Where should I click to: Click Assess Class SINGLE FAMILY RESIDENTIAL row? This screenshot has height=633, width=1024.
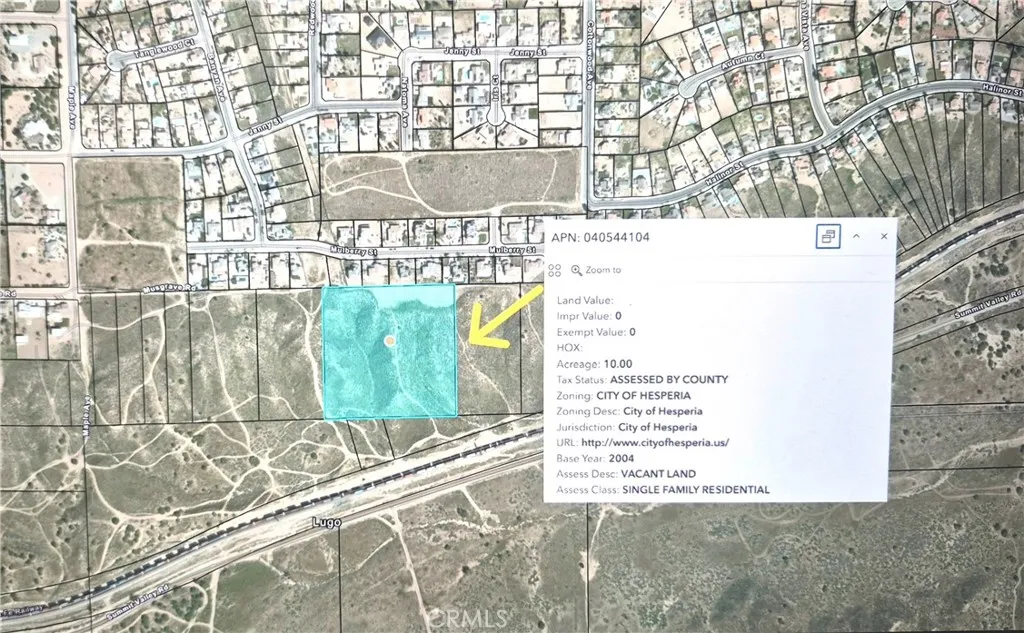663,489
